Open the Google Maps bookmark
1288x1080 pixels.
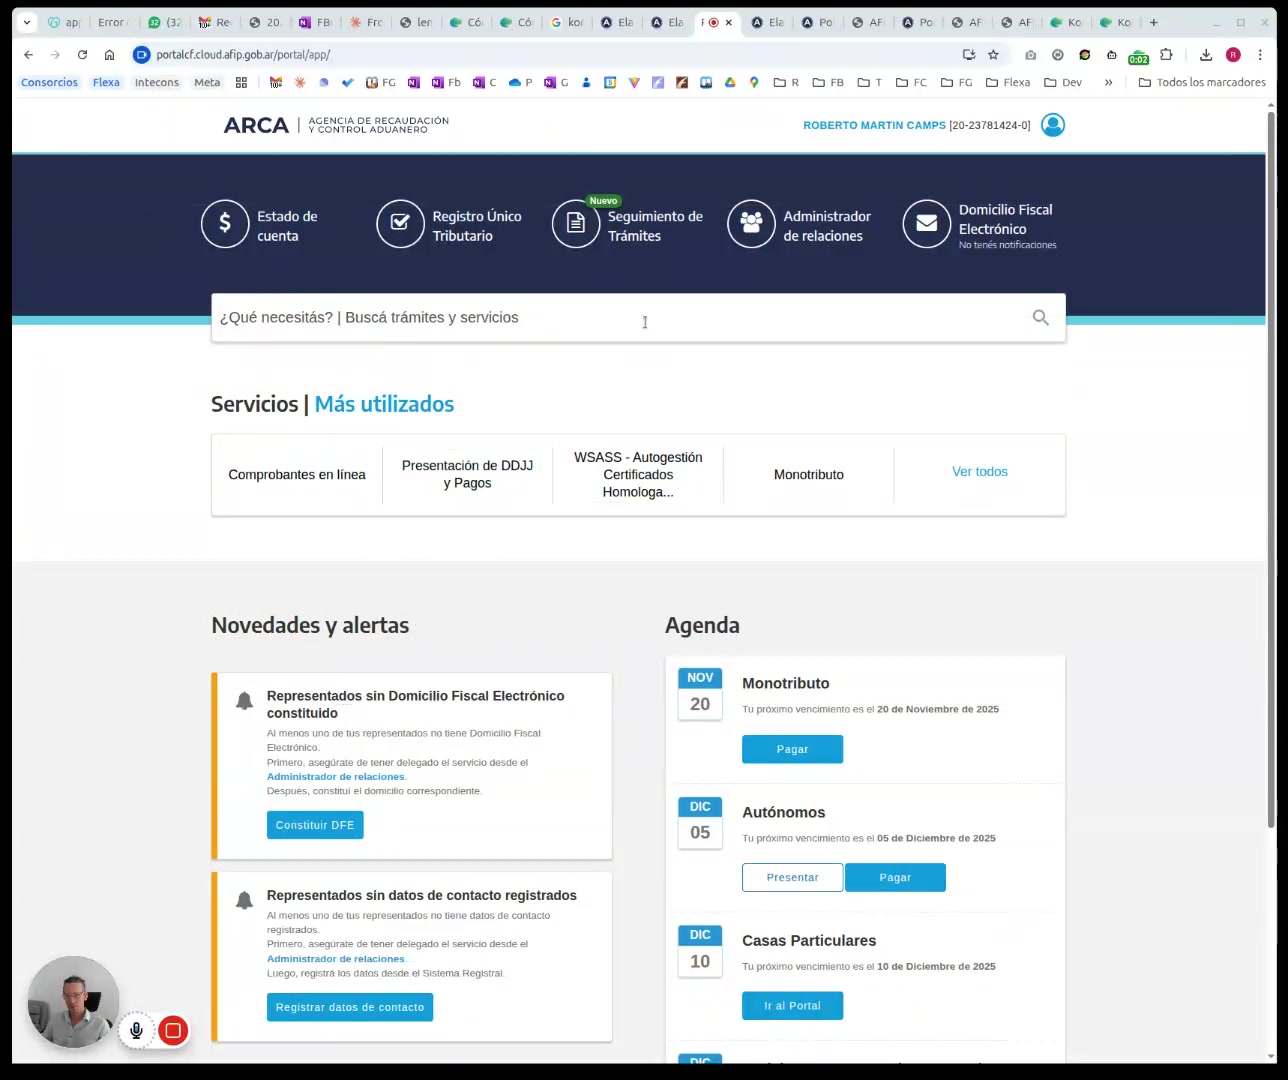pos(754,82)
